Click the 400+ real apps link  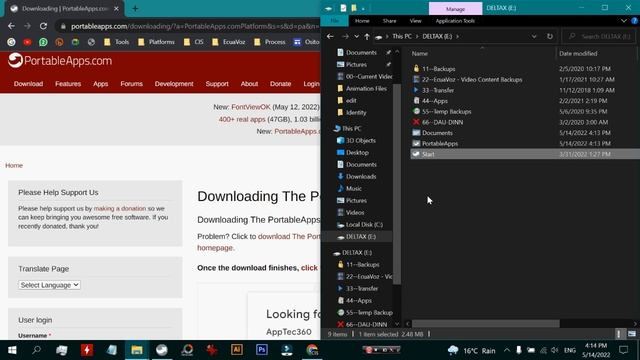coord(242,119)
